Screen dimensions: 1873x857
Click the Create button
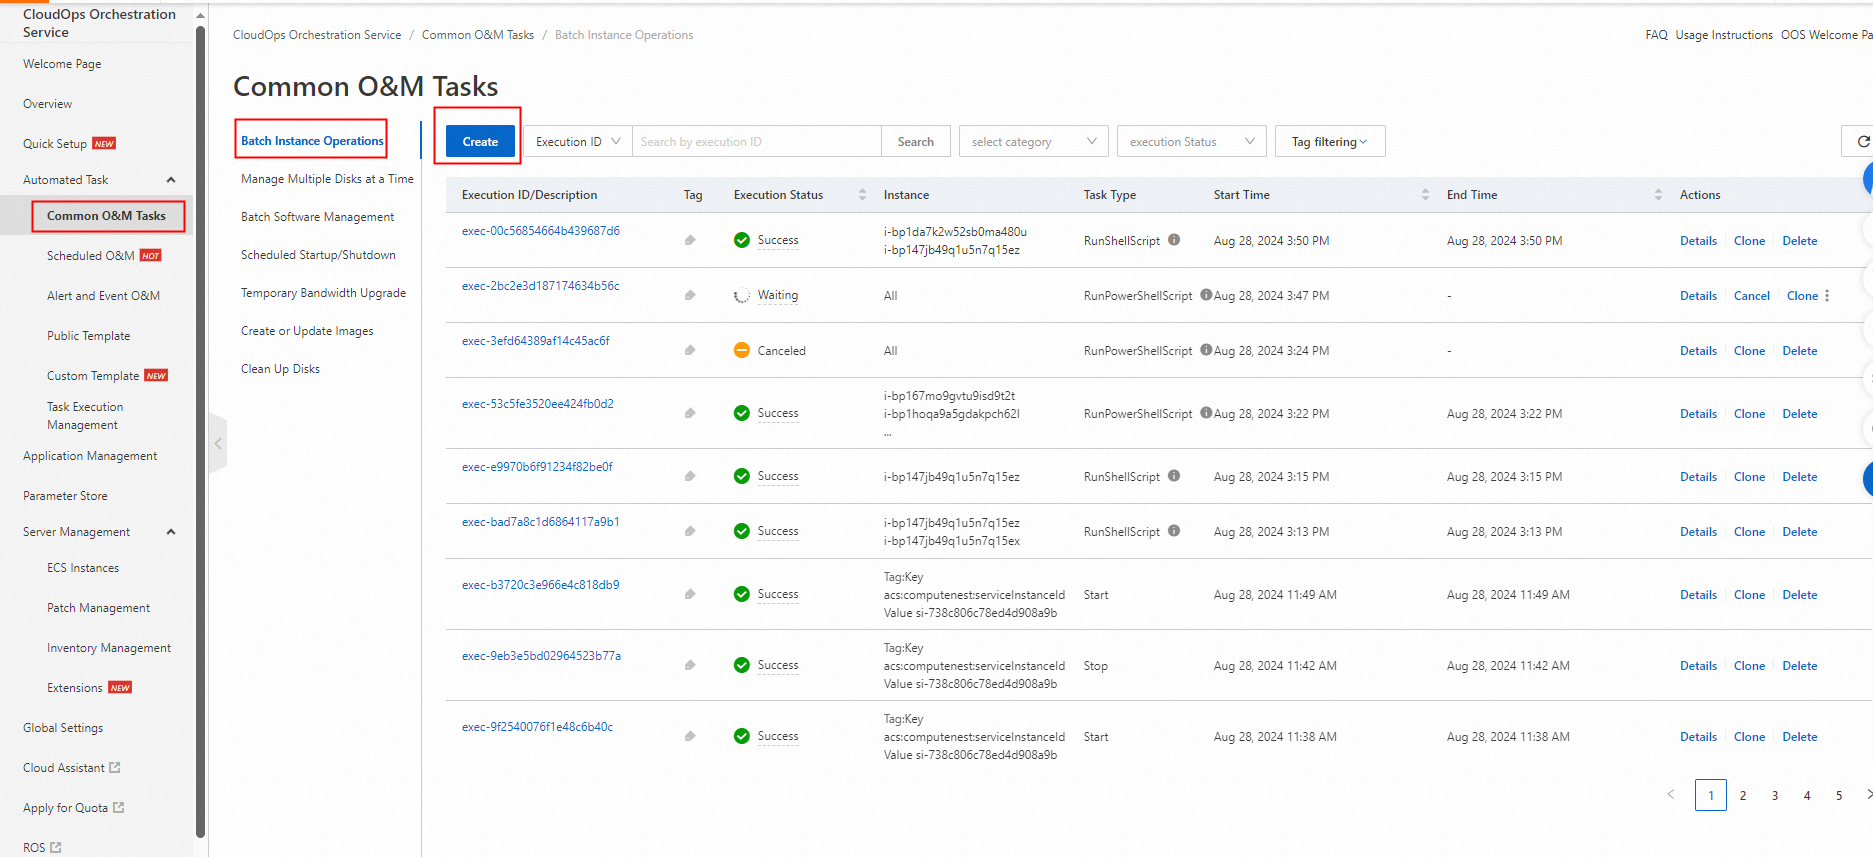pos(480,141)
